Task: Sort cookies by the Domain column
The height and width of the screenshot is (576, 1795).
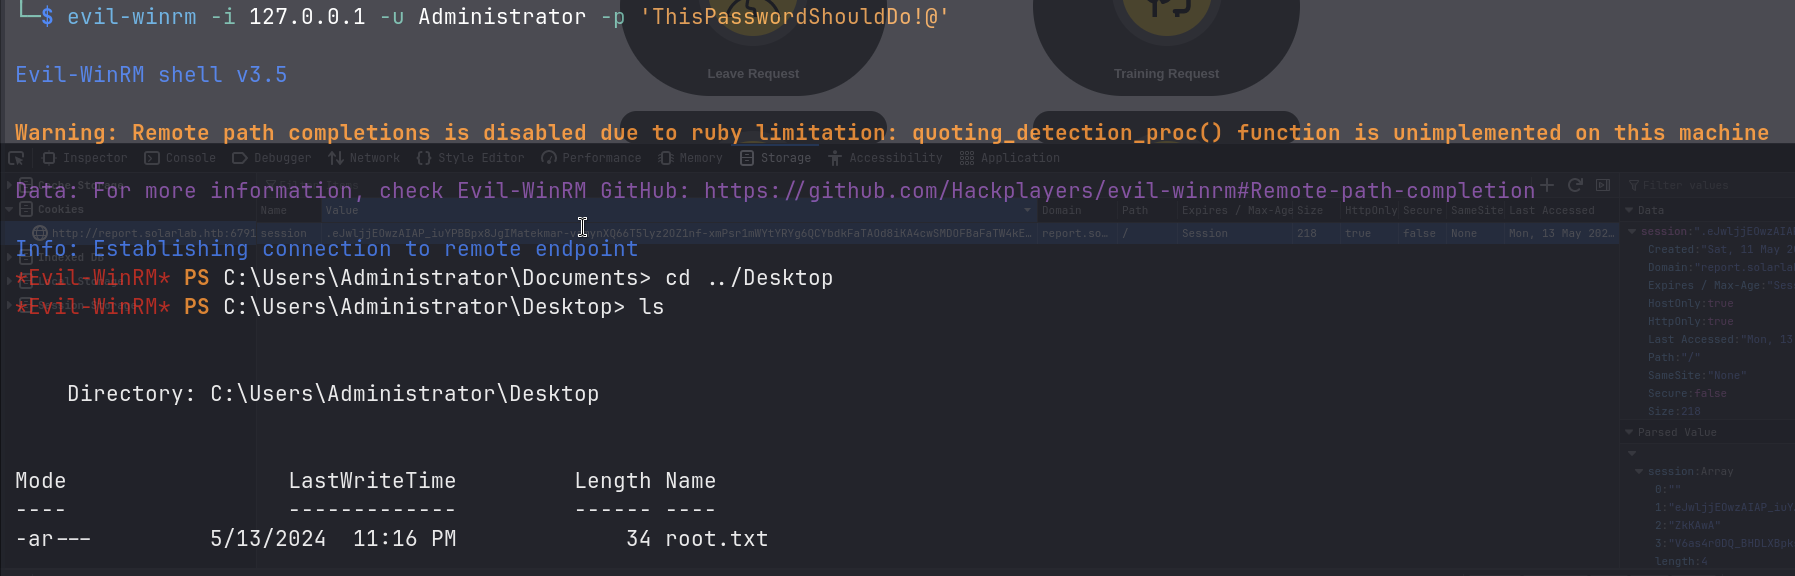Action: (1062, 210)
